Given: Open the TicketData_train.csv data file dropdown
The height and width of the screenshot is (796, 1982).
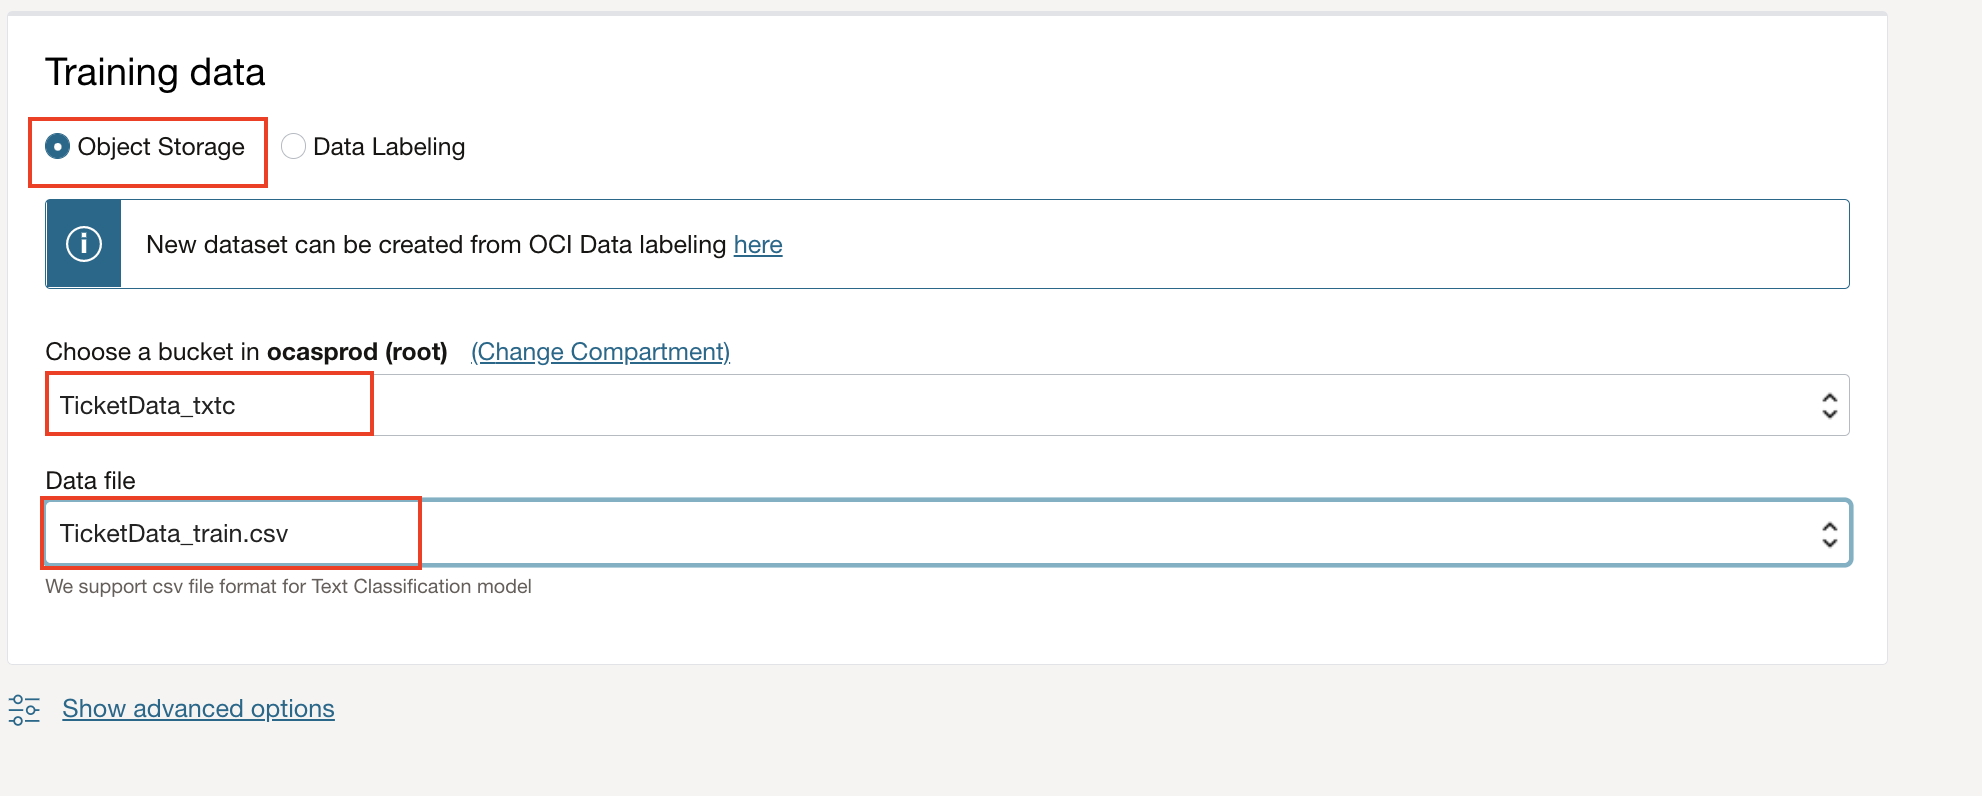Looking at the screenshot, I should coord(947,533).
